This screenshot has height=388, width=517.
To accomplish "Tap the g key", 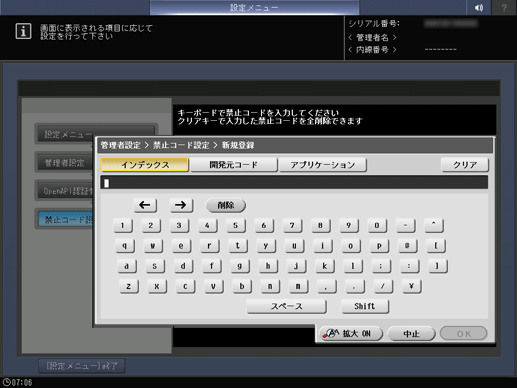I will (240, 266).
